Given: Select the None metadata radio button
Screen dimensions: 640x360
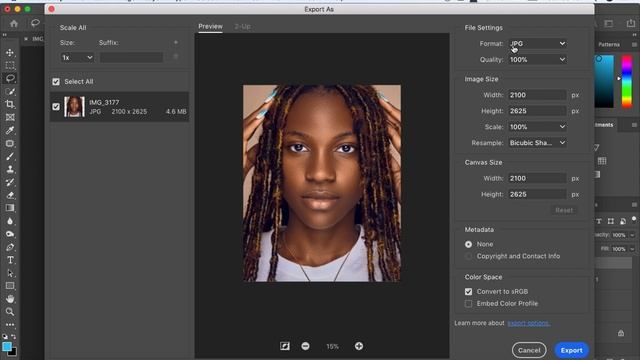Looking at the screenshot, I should tap(468, 244).
